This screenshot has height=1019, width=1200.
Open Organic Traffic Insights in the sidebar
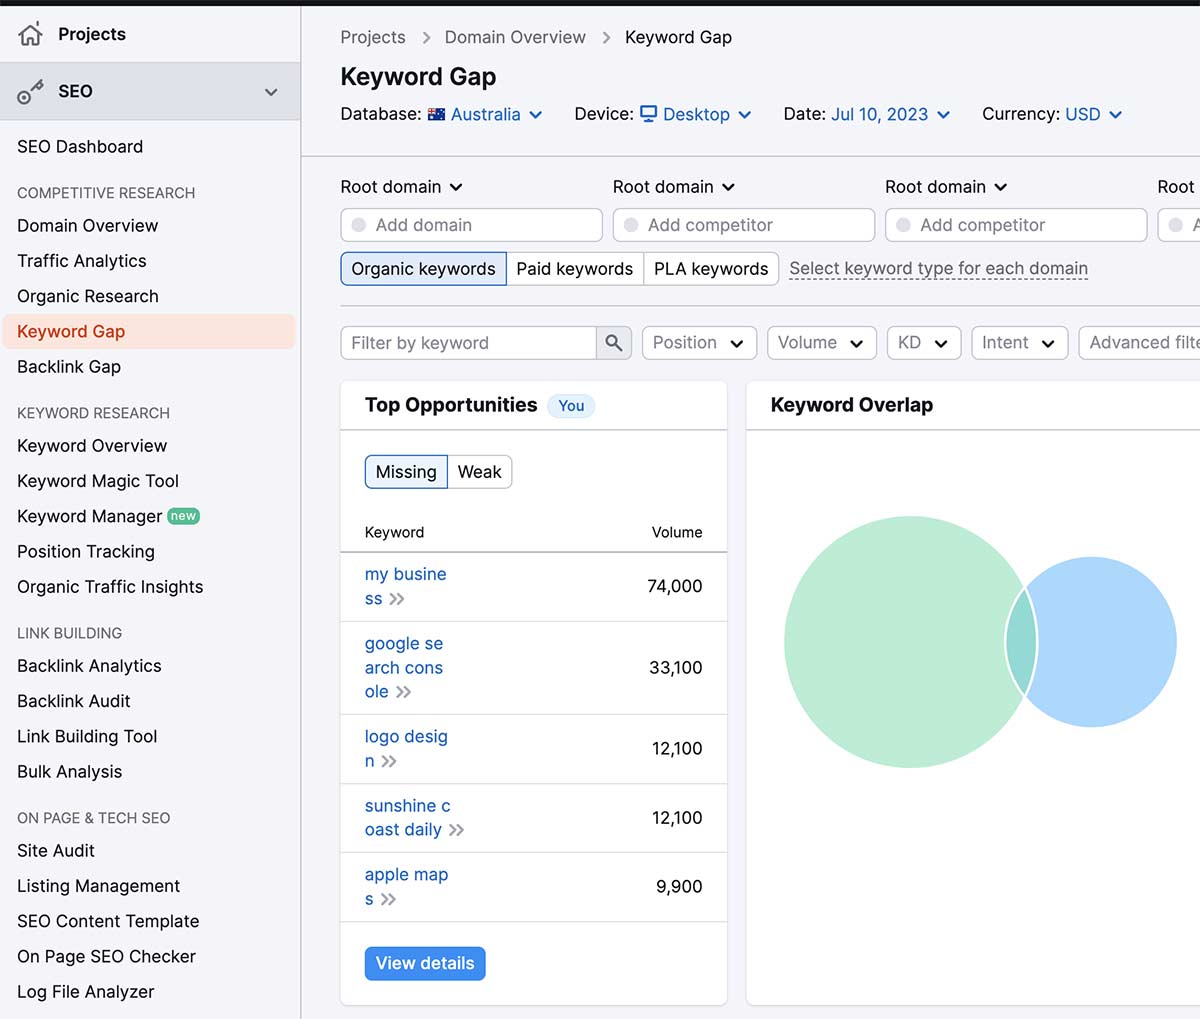click(x=110, y=587)
